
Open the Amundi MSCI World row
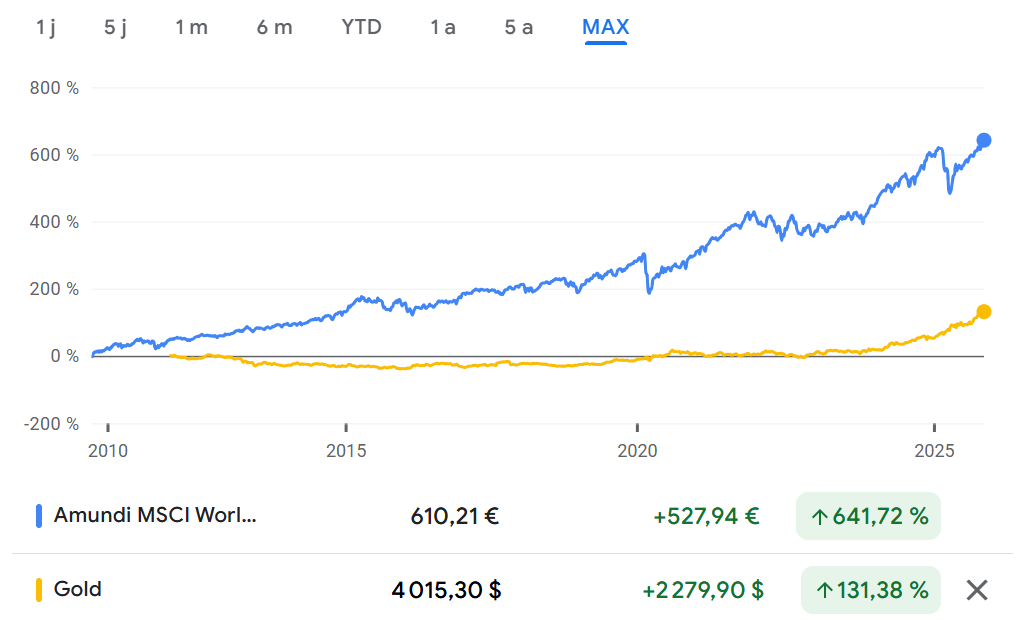click(x=155, y=516)
